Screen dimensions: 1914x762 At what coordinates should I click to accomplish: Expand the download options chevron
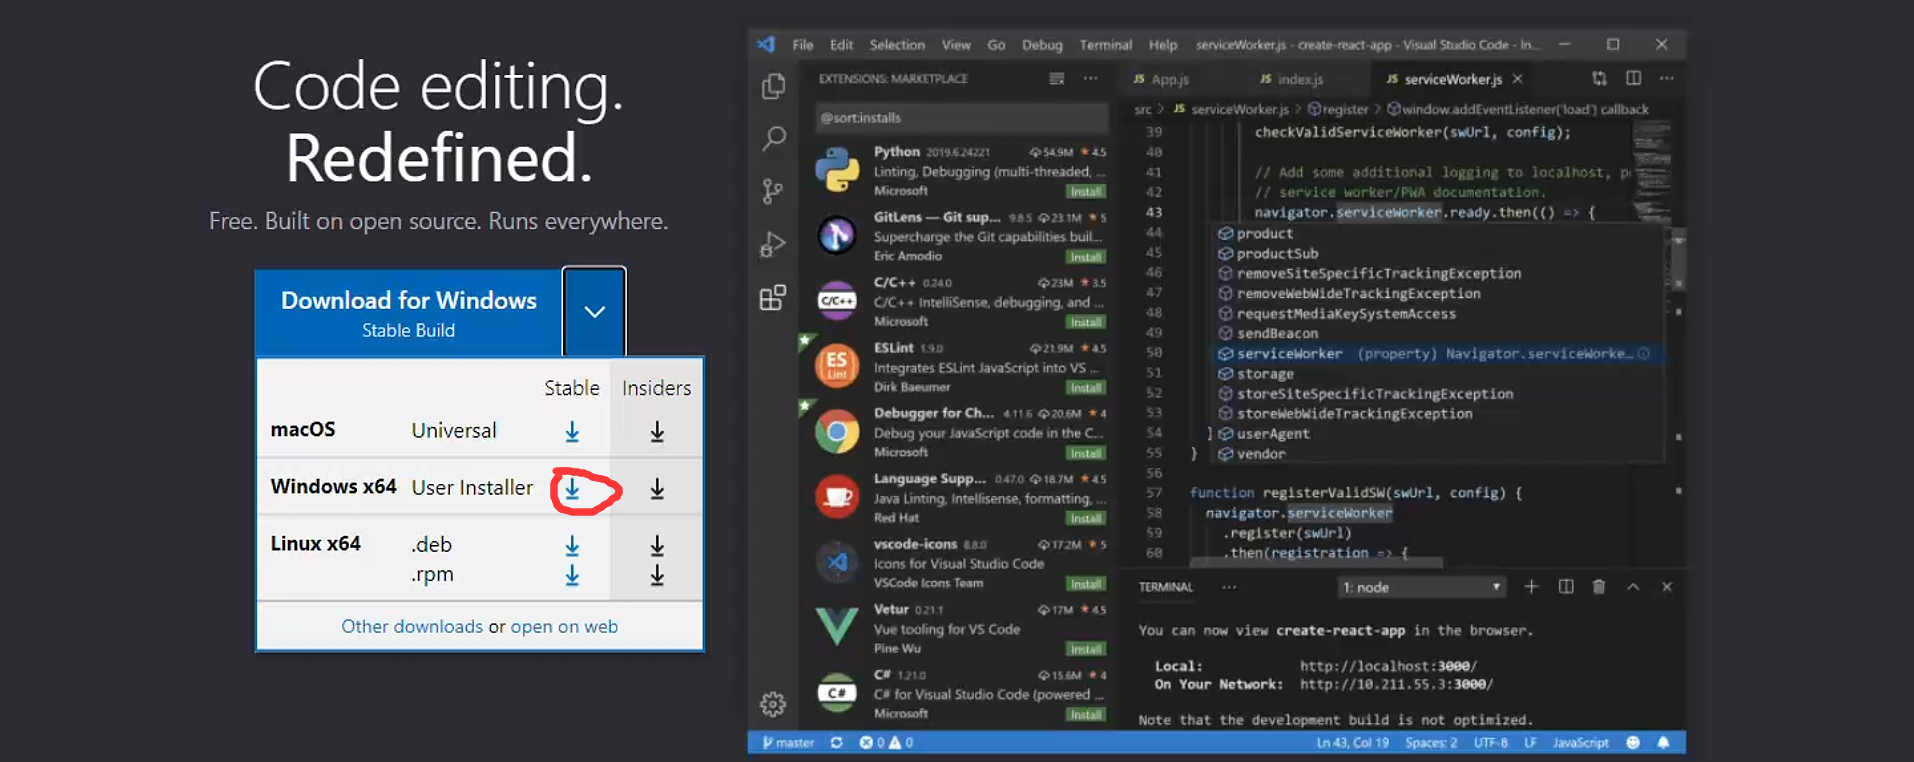tap(594, 311)
